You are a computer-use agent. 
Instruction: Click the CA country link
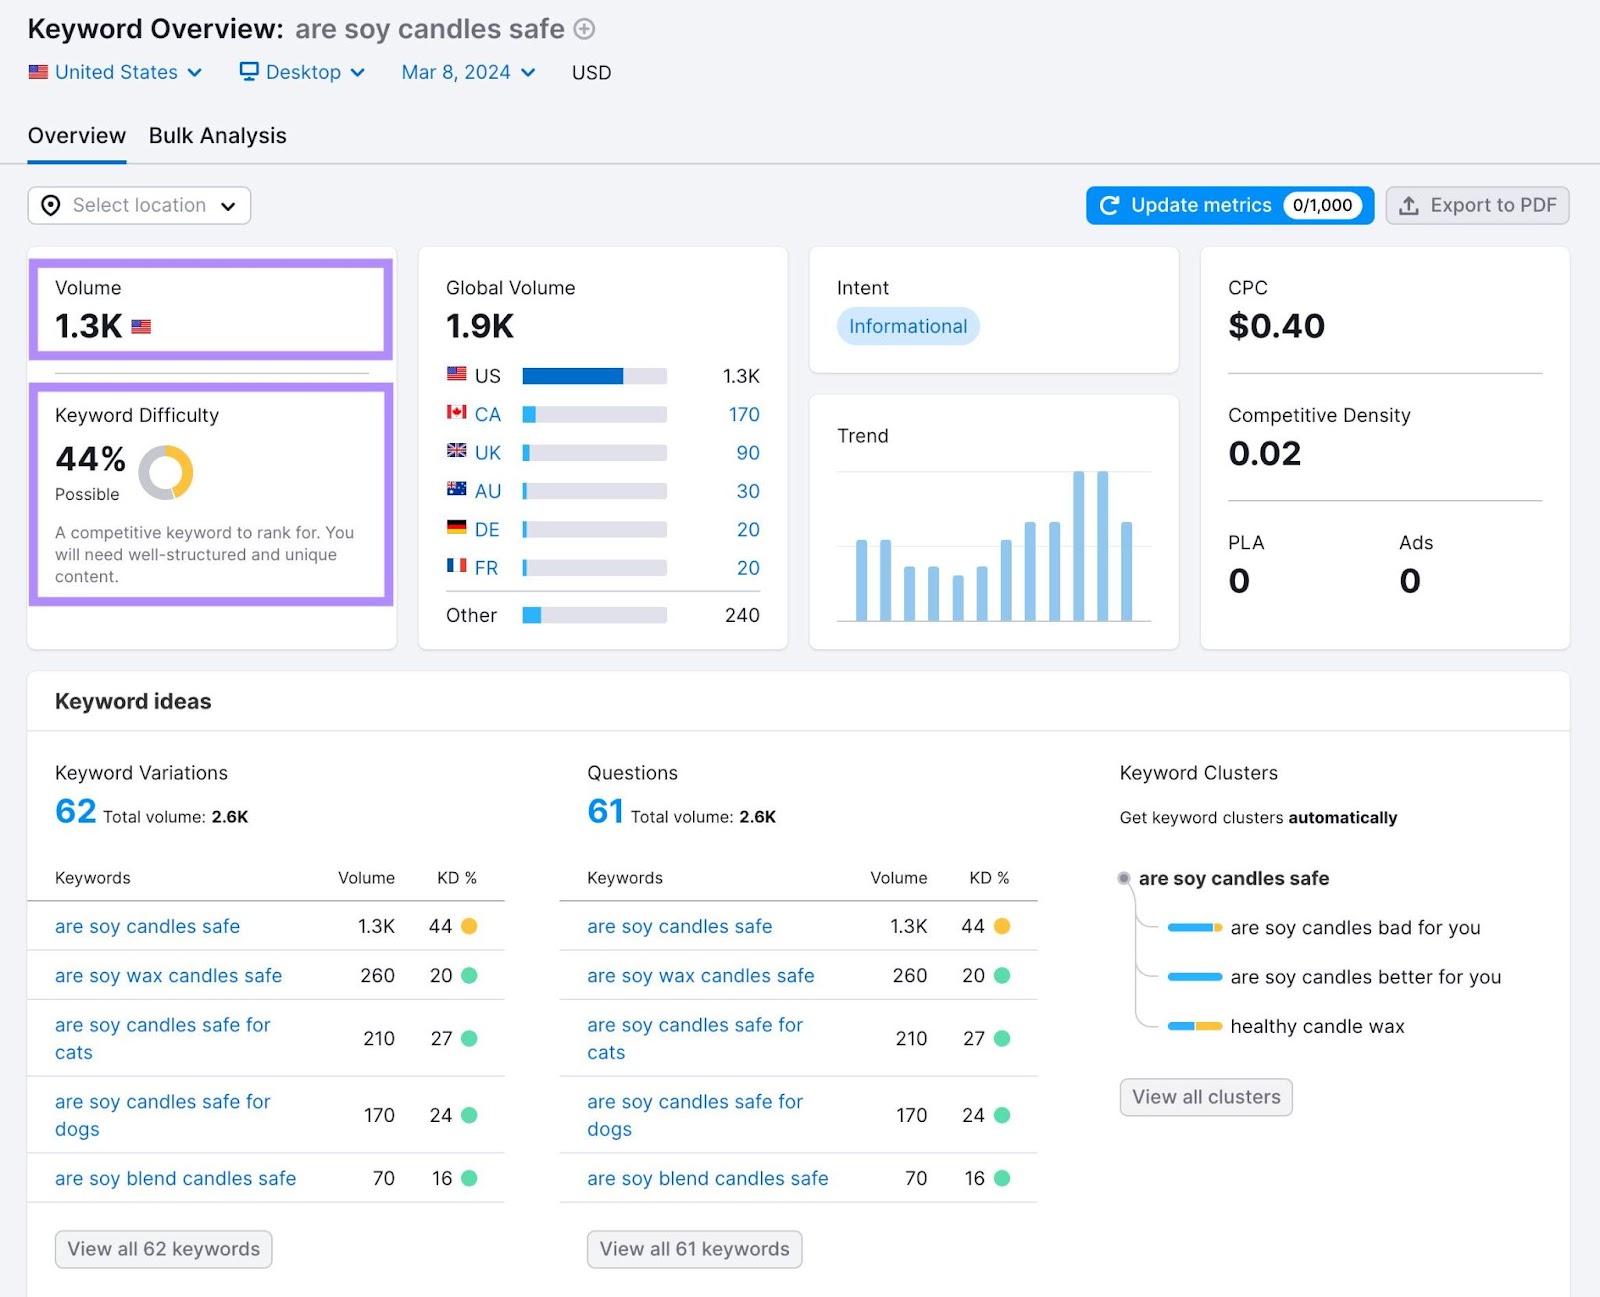pos(488,414)
